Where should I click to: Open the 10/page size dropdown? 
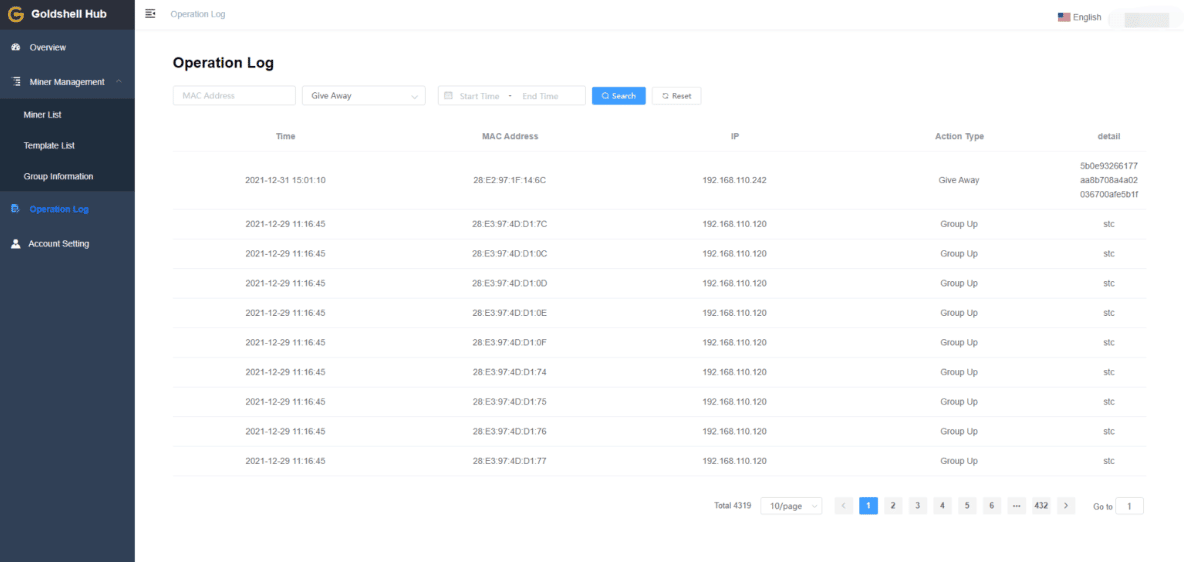791,506
